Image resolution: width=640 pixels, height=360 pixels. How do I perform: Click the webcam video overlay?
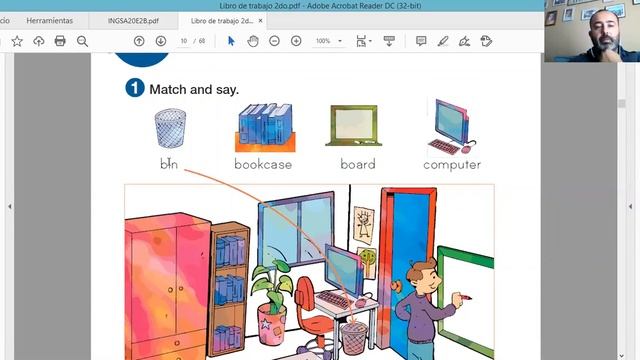[x=592, y=31]
